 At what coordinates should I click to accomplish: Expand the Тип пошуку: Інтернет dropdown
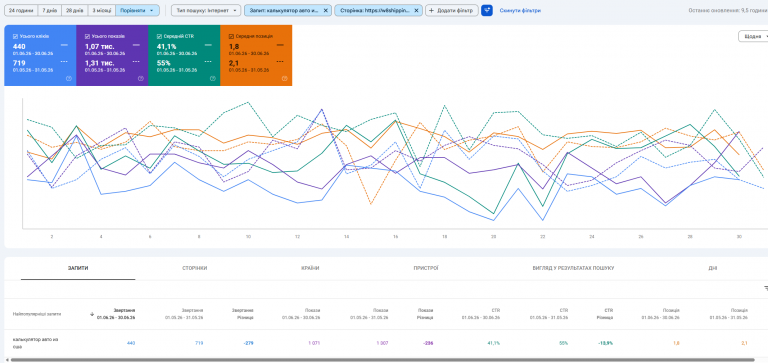click(x=206, y=10)
